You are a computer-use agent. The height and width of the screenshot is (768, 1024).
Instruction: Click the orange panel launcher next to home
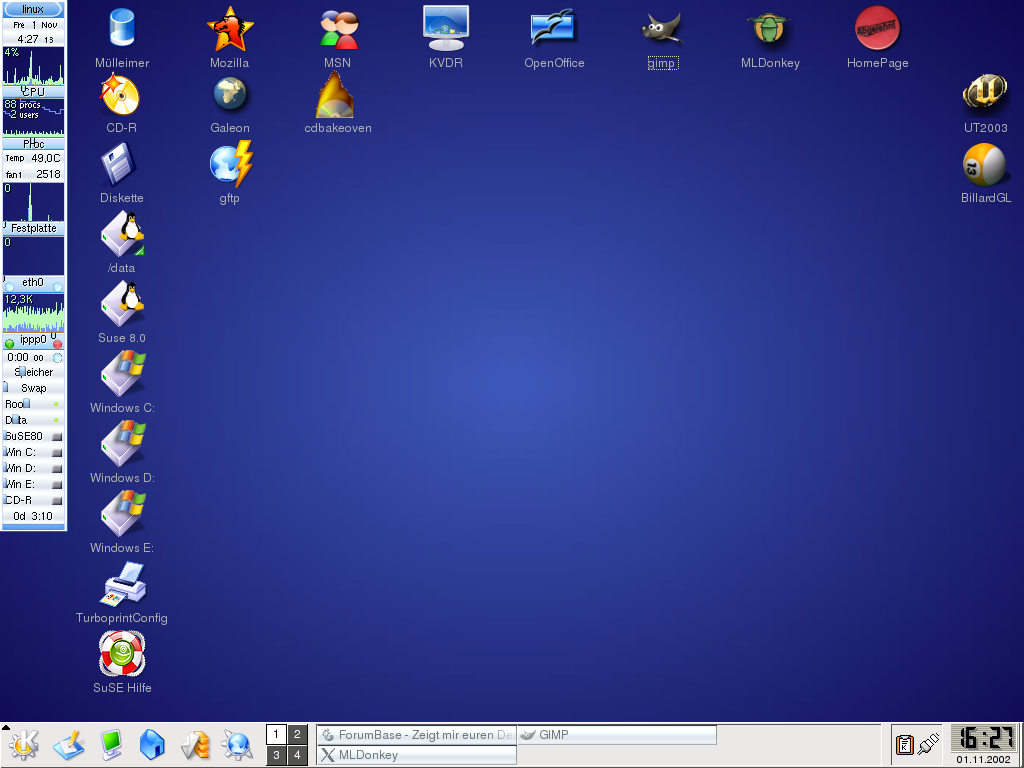[195, 744]
